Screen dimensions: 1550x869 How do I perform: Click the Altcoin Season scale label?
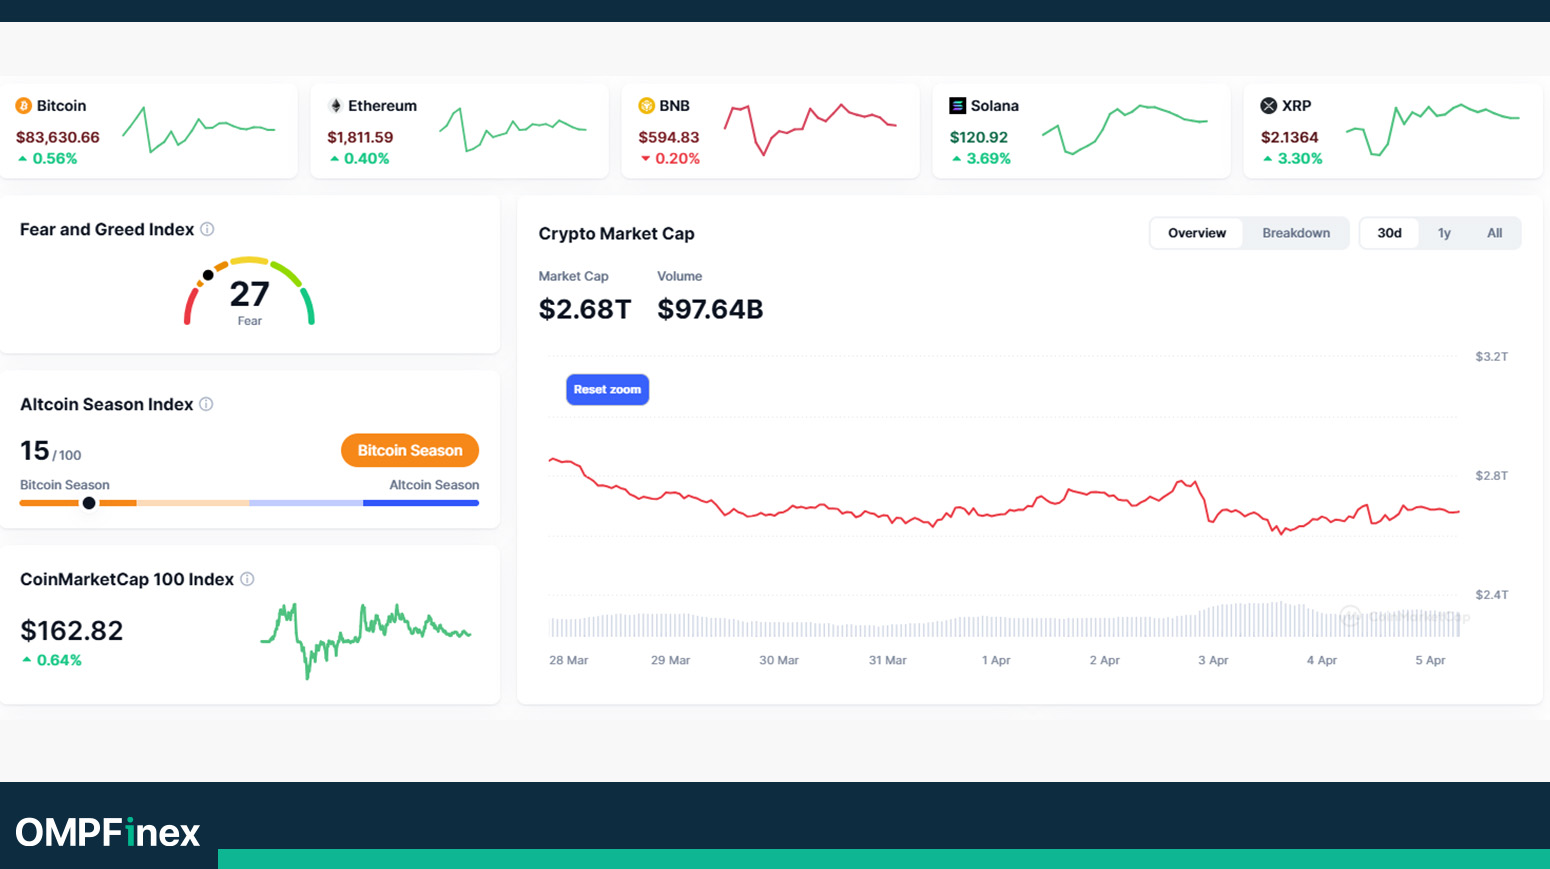point(434,485)
